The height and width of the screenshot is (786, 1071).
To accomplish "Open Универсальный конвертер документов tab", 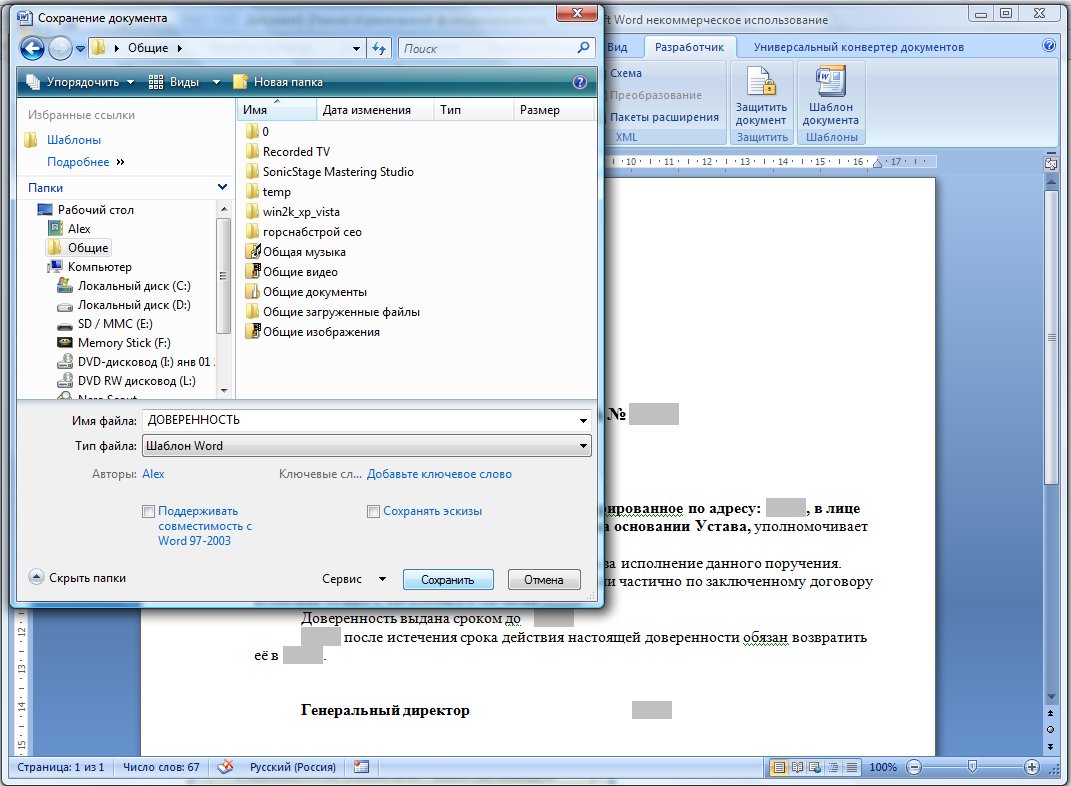I will (x=859, y=47).
